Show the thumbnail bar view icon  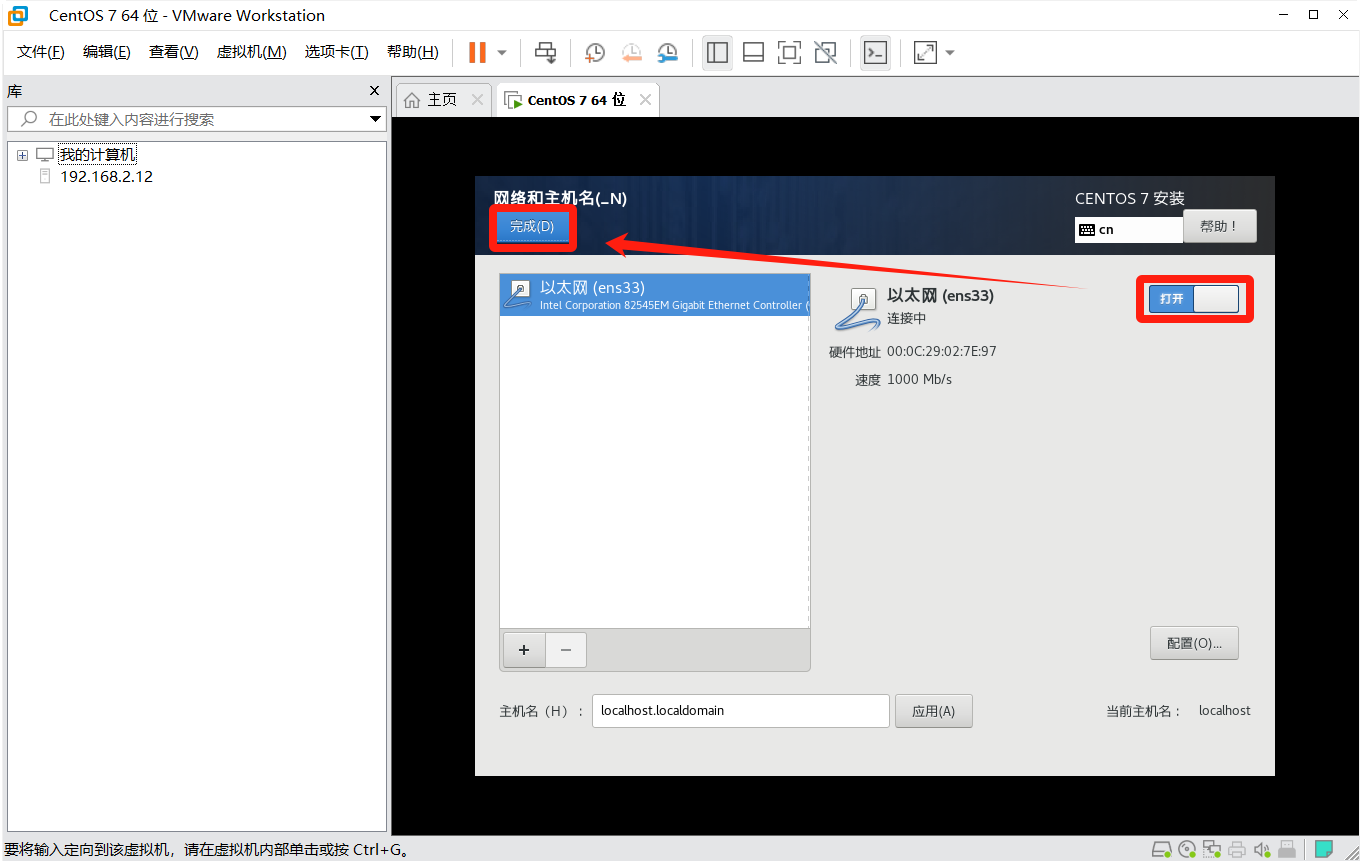(x=753, y=52)
